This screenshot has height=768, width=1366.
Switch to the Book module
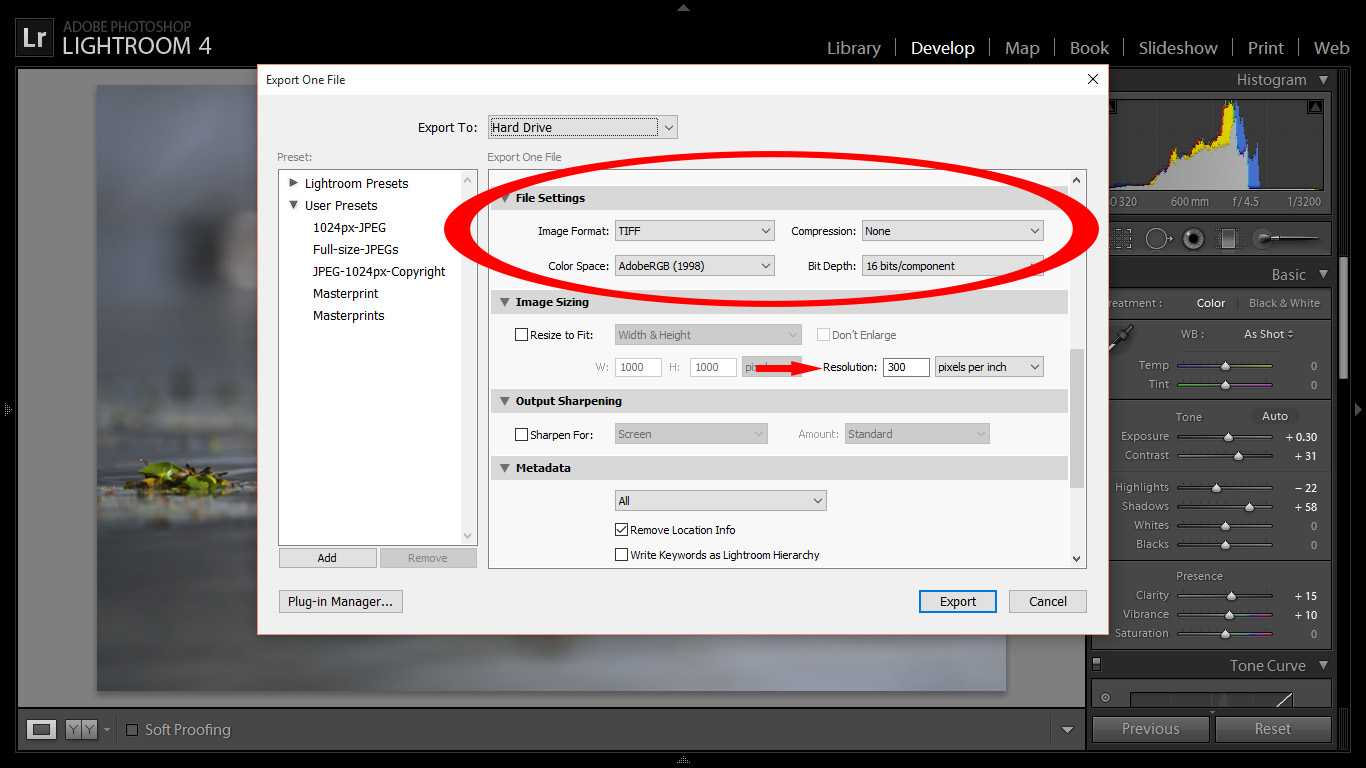click(1089, 48)
